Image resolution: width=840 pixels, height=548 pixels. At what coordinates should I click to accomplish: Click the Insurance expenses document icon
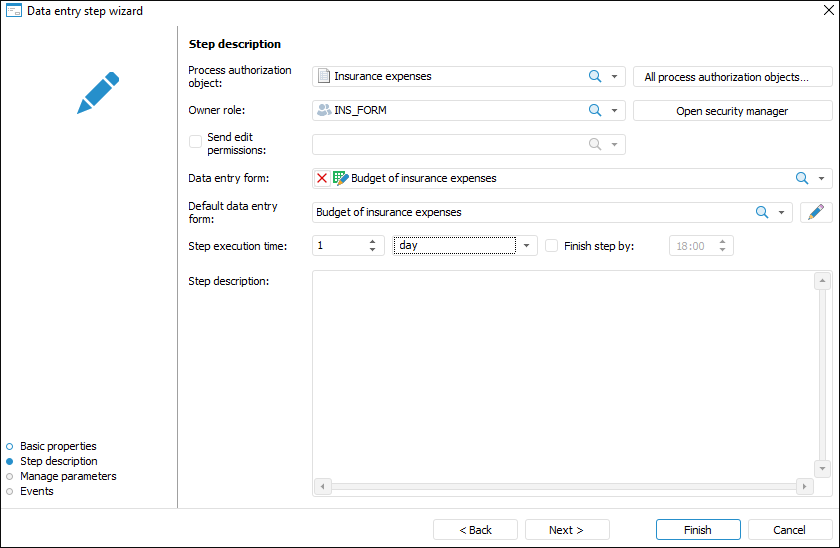pos(323,76)
